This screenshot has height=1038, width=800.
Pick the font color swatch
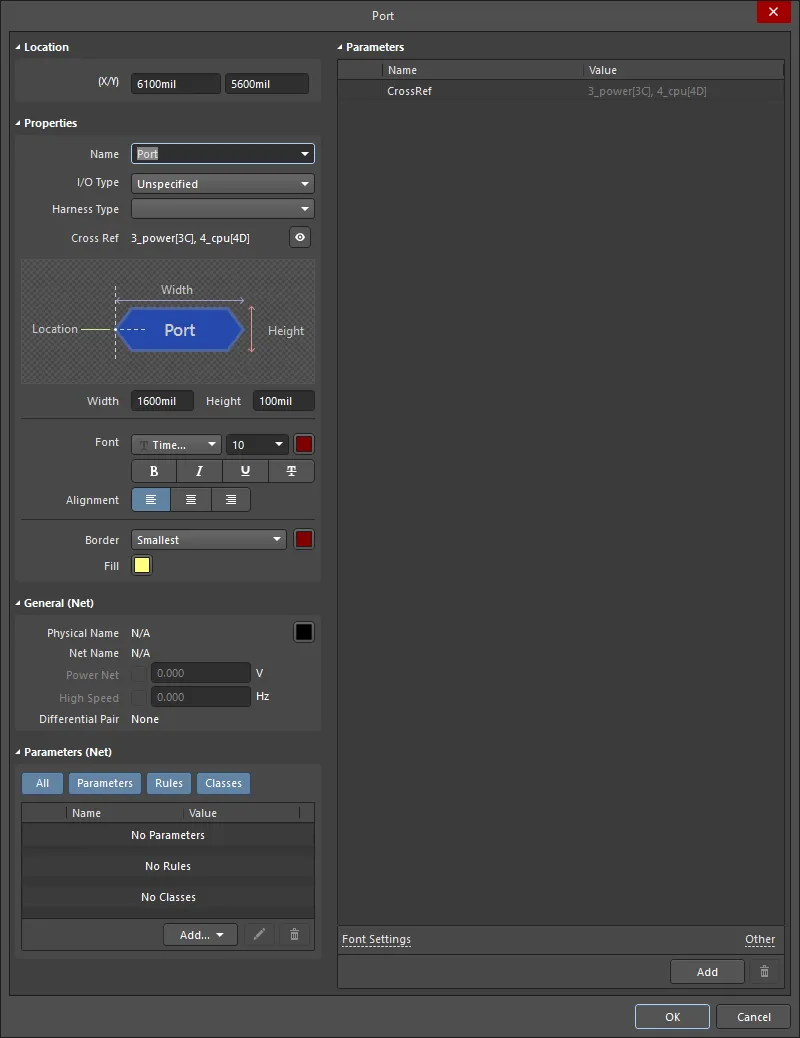(304, 444)
